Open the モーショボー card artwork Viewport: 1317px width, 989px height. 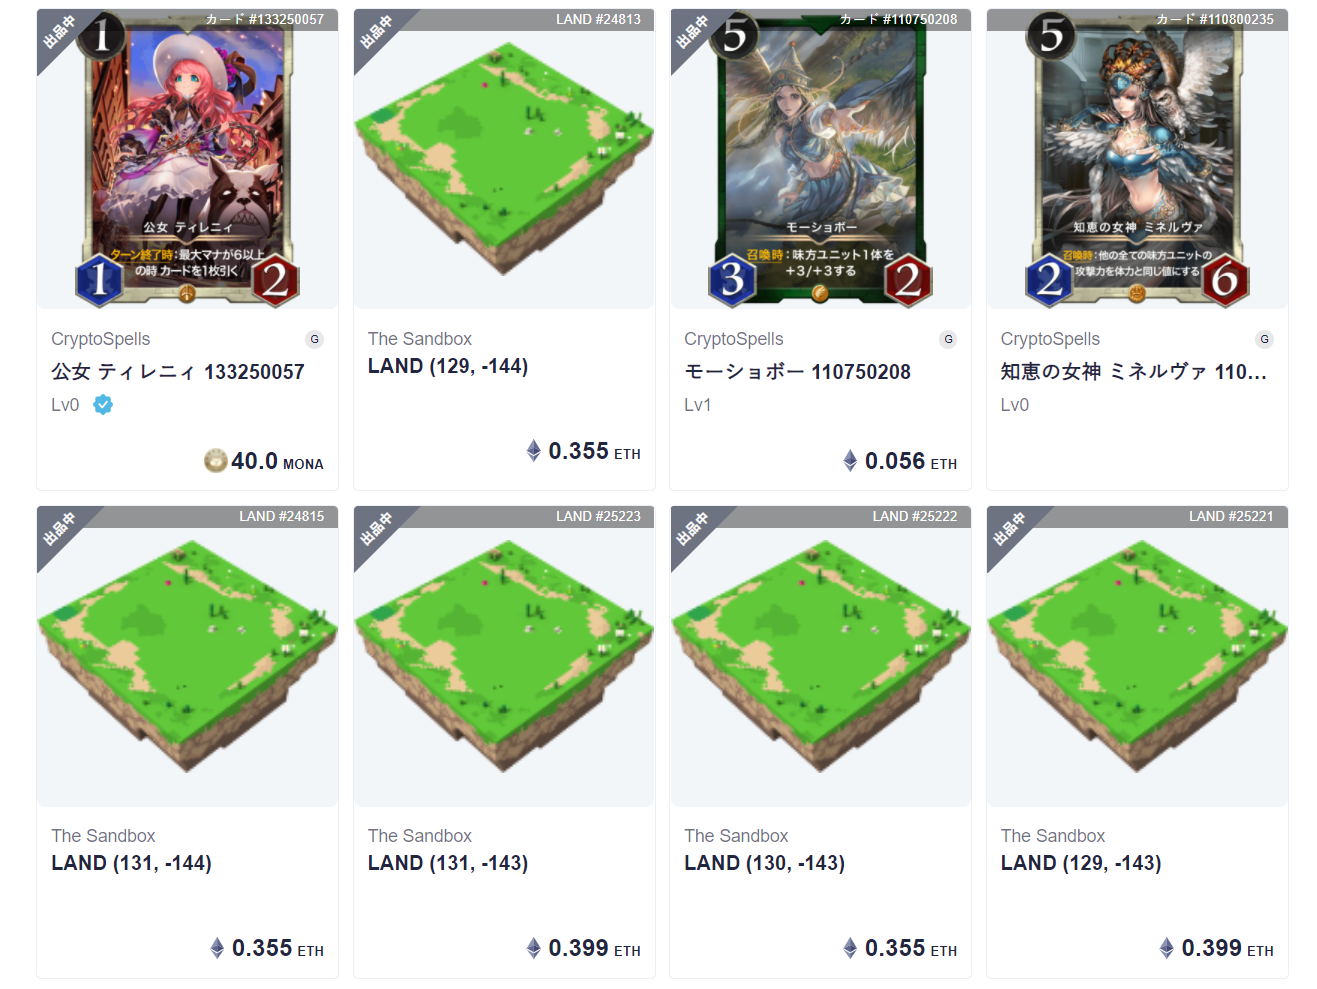point(821,160)
